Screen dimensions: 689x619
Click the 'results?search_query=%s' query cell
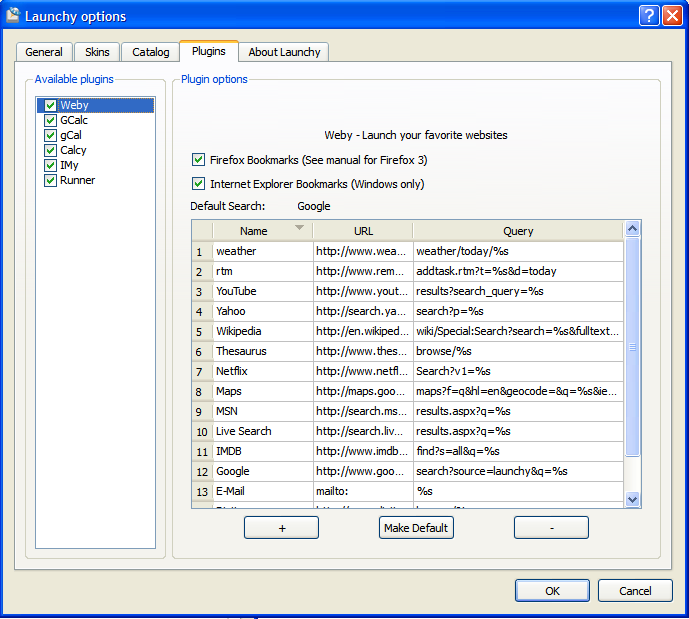click(x=518, y=291)
